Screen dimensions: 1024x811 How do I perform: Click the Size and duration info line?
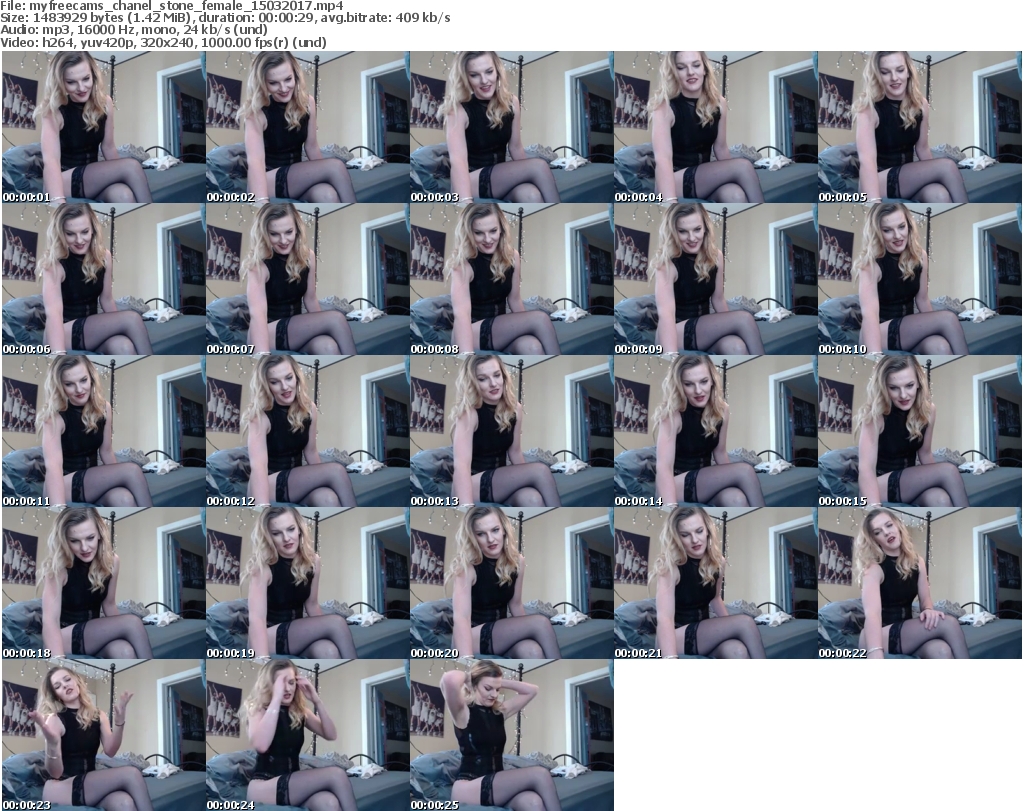click(225, 18)
